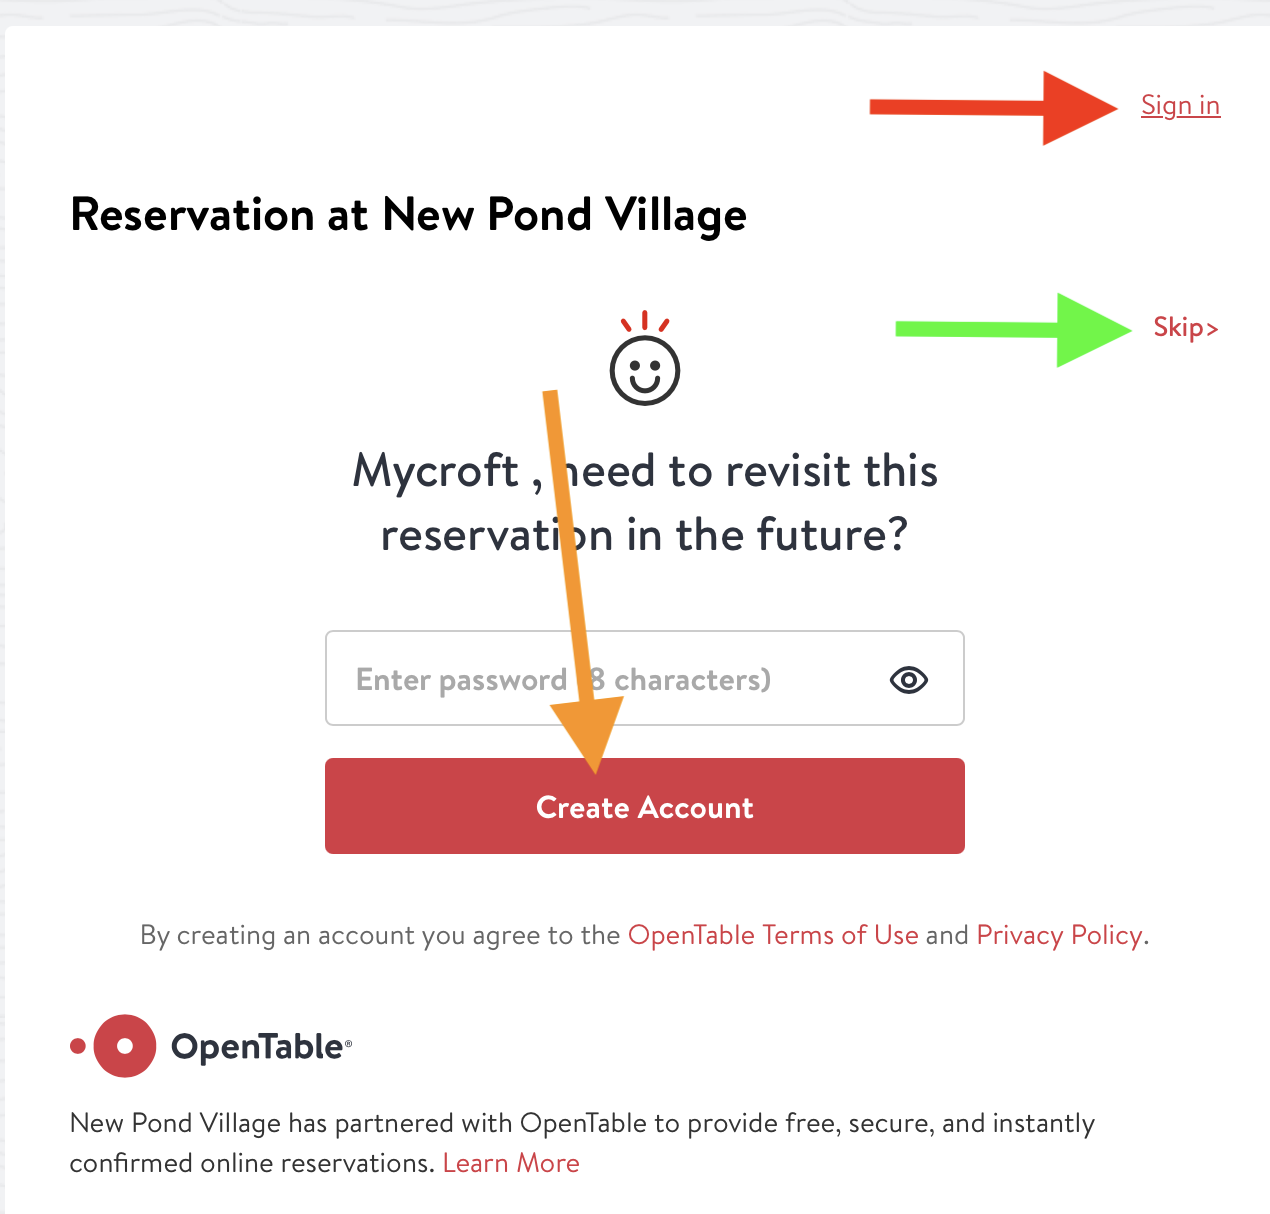The height and width of the screenshot is (1214, 1270).
Task: Select the greeting text addressing Mycroft
Action: click(x=645, y=502)
